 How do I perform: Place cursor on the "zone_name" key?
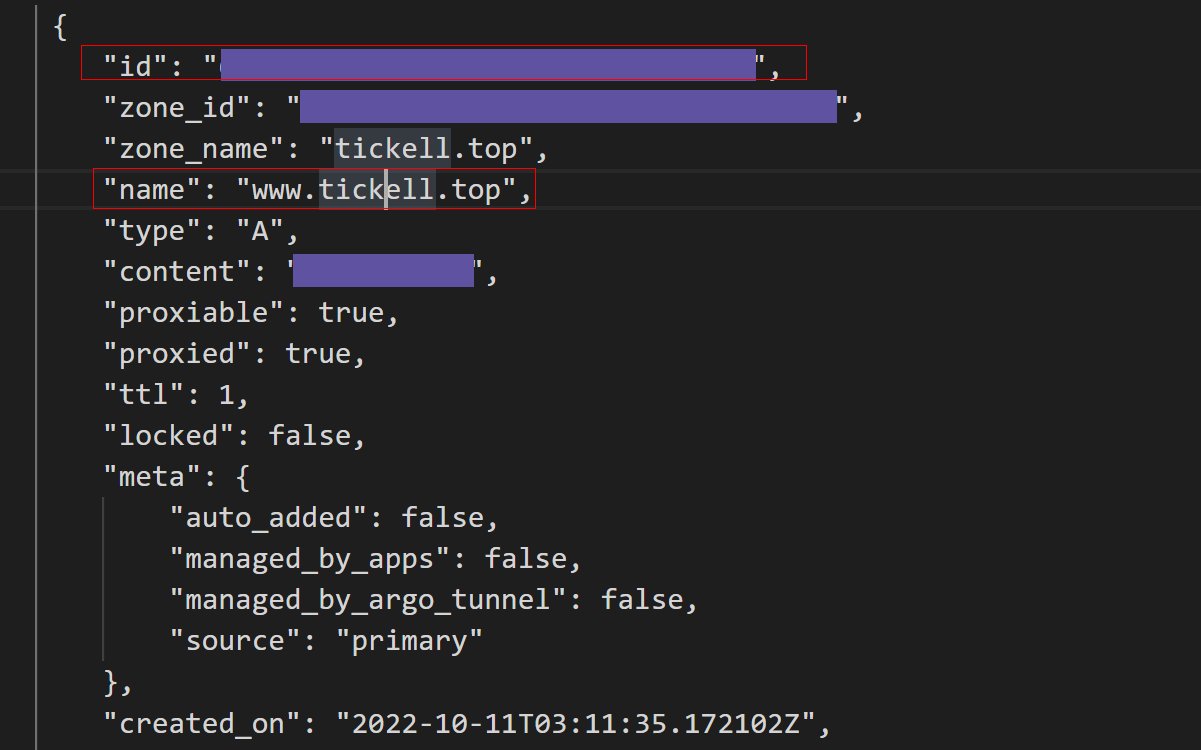[x=186, y=149]
